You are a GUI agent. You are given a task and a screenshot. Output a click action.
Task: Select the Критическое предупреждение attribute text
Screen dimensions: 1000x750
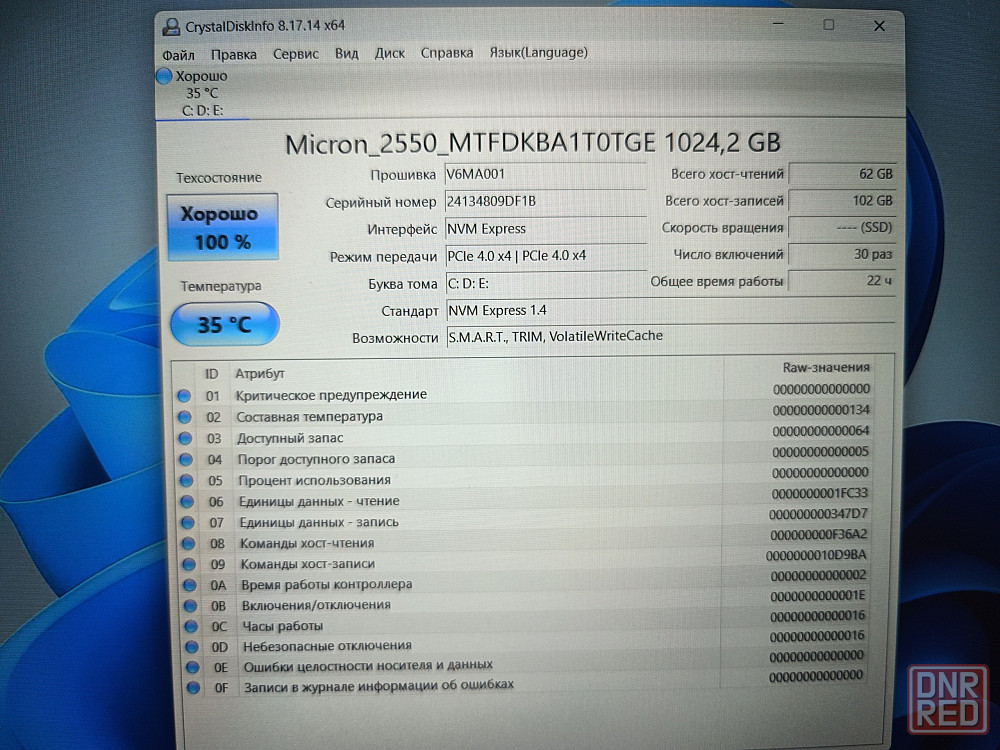(331, 395)
